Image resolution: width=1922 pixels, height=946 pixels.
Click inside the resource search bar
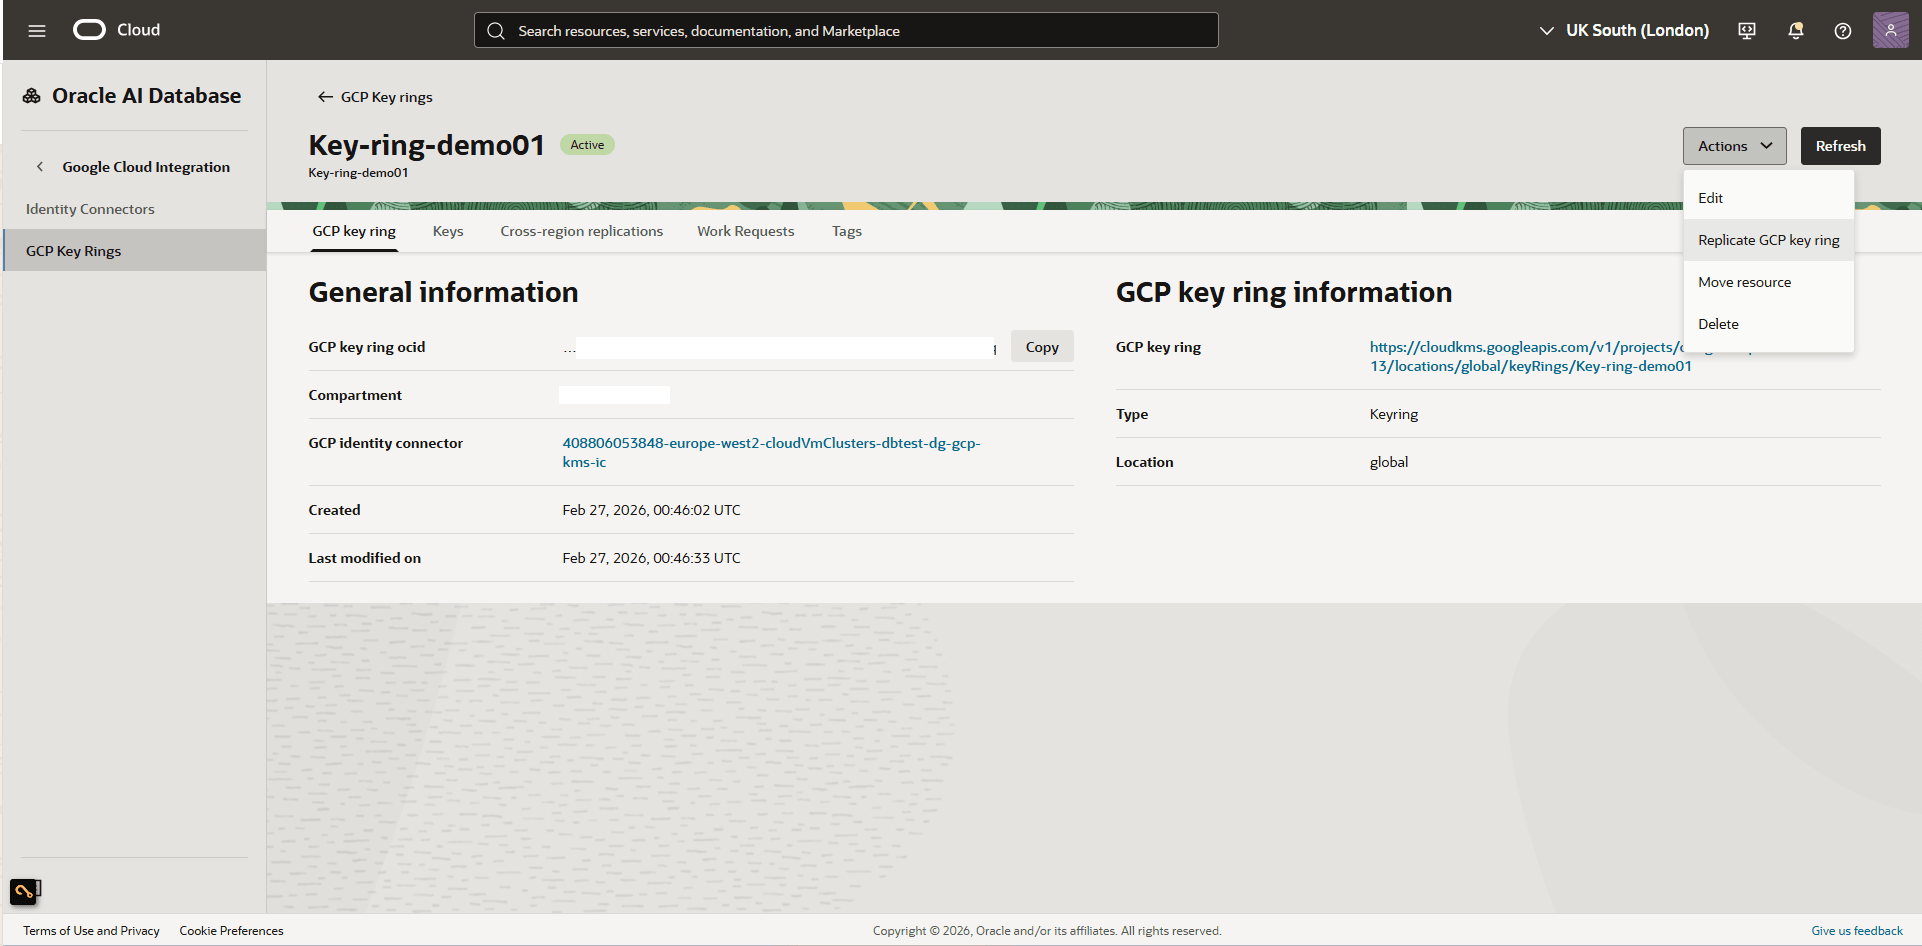point(845,30)
